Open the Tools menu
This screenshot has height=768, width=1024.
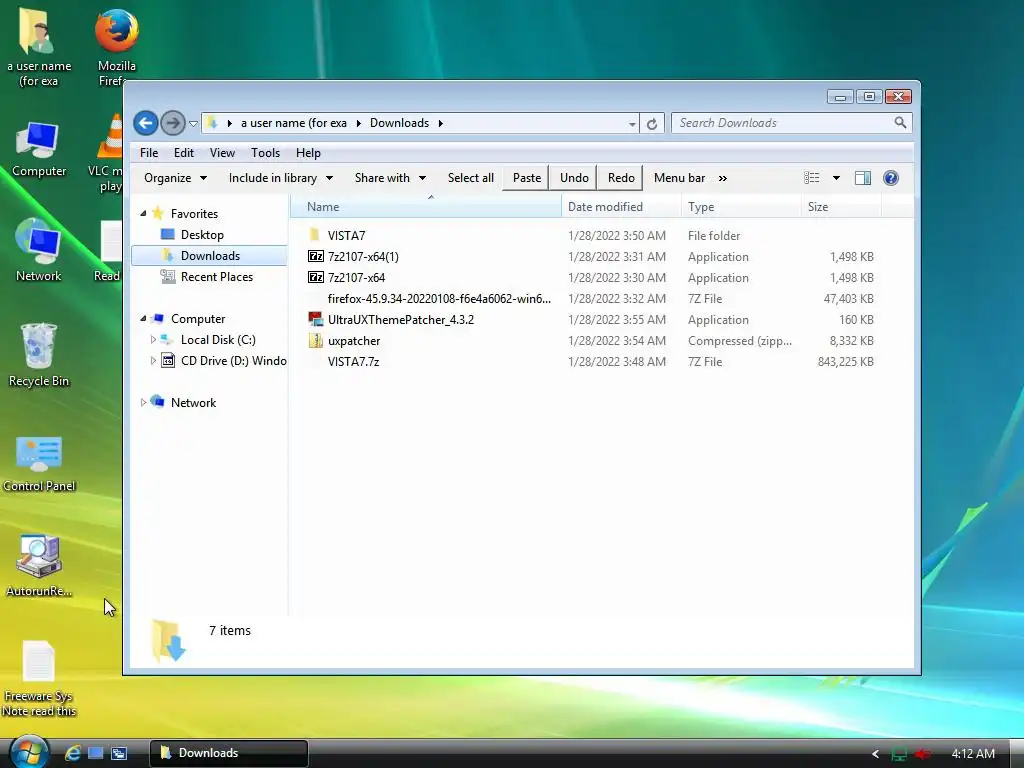265,153
